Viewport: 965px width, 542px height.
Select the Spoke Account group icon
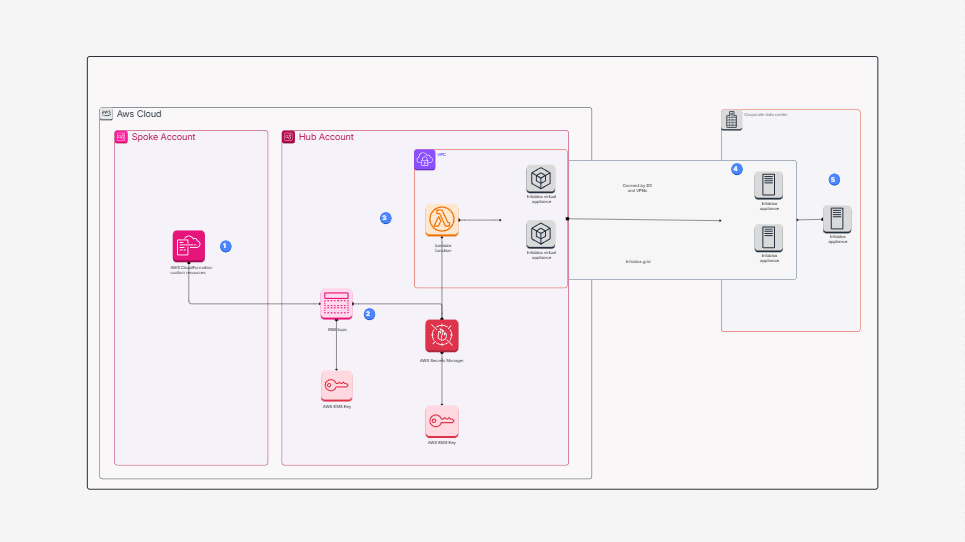click(x=121, y=137)
